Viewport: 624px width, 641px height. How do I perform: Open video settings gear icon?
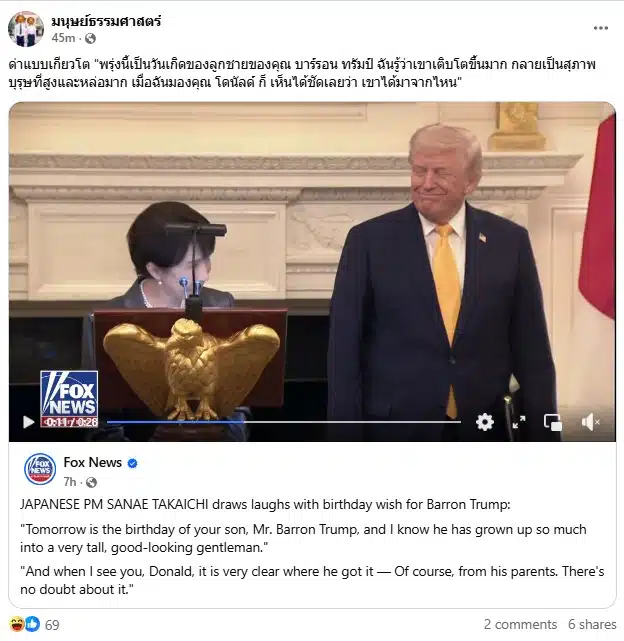pyautogui.click(x=485, y=422)
